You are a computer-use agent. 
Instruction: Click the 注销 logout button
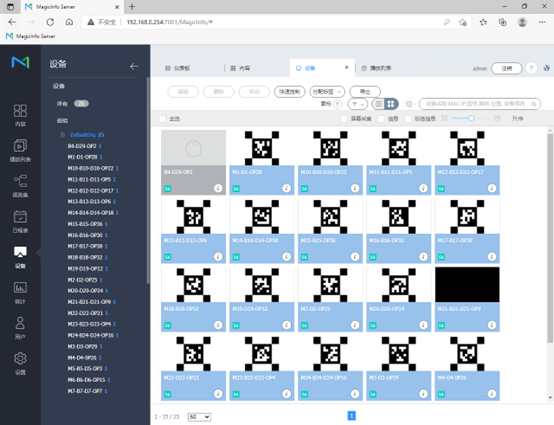click(x=507, y=68)
